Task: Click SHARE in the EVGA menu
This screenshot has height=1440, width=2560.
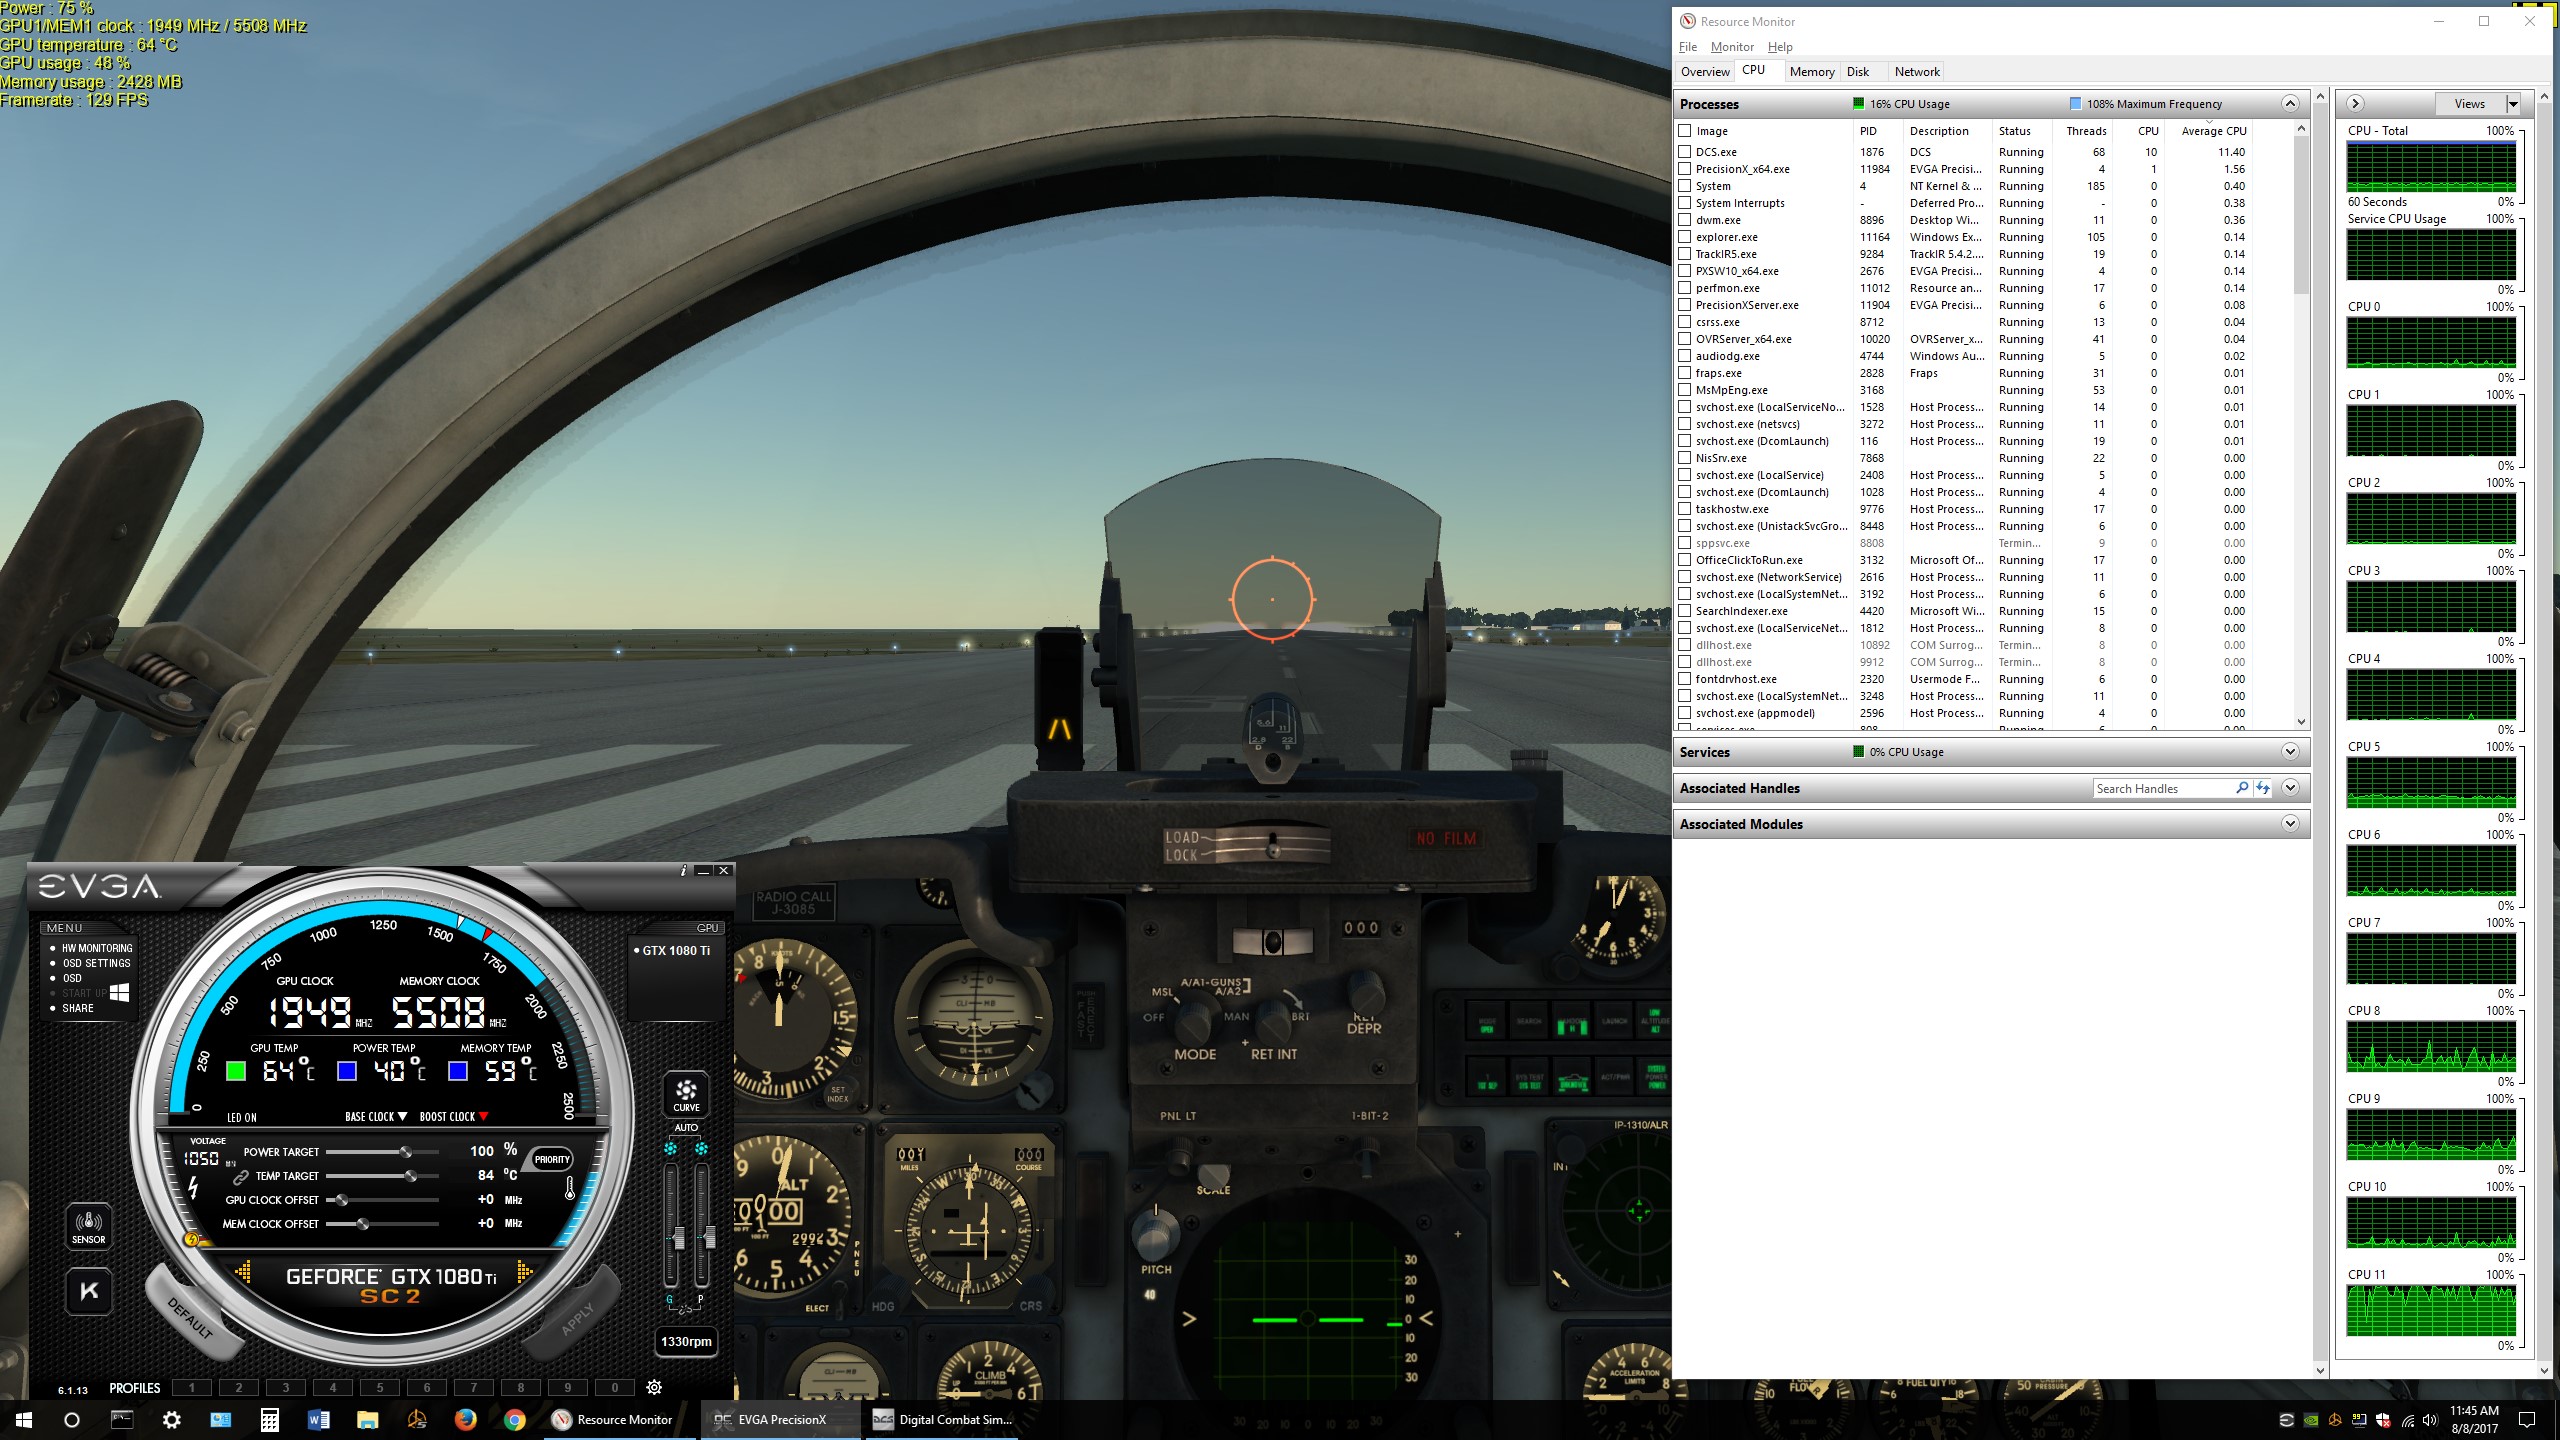Action: pyautogui.click(x=78, y=1008)
